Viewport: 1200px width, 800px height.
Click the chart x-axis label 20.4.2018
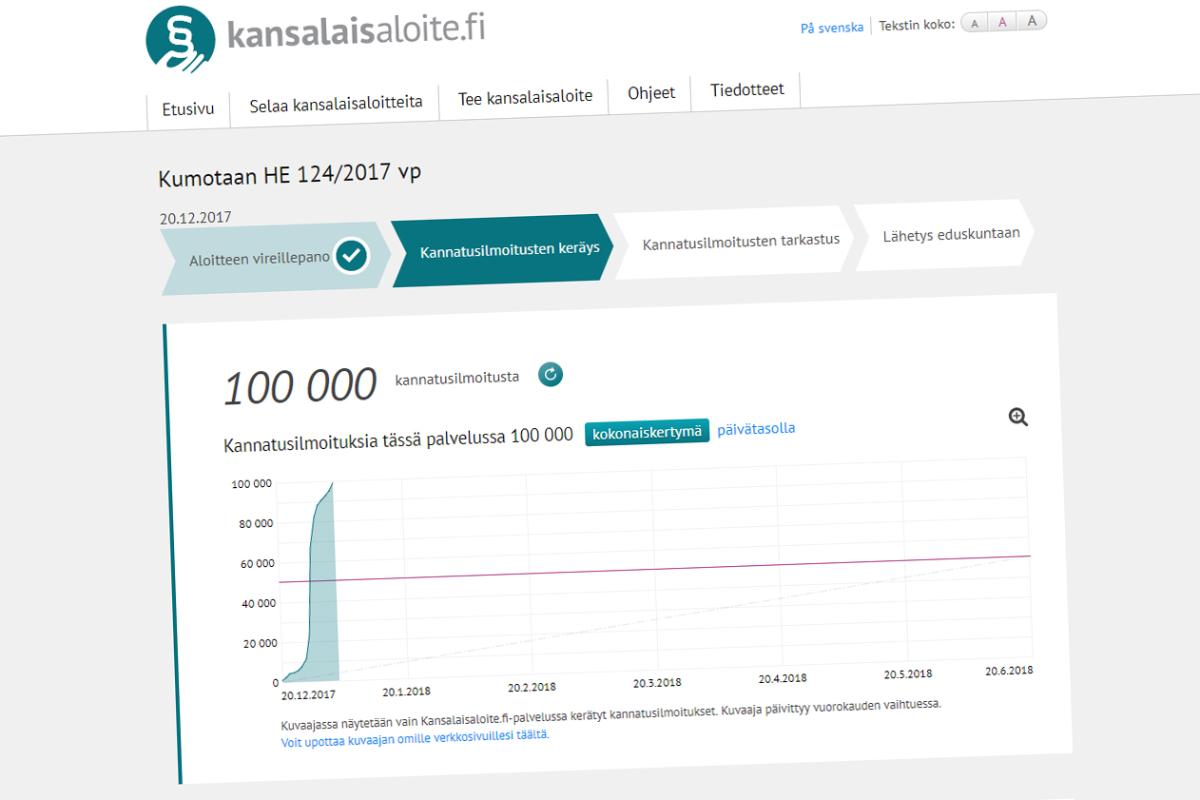pyautogui.click(x=782, y=679)
